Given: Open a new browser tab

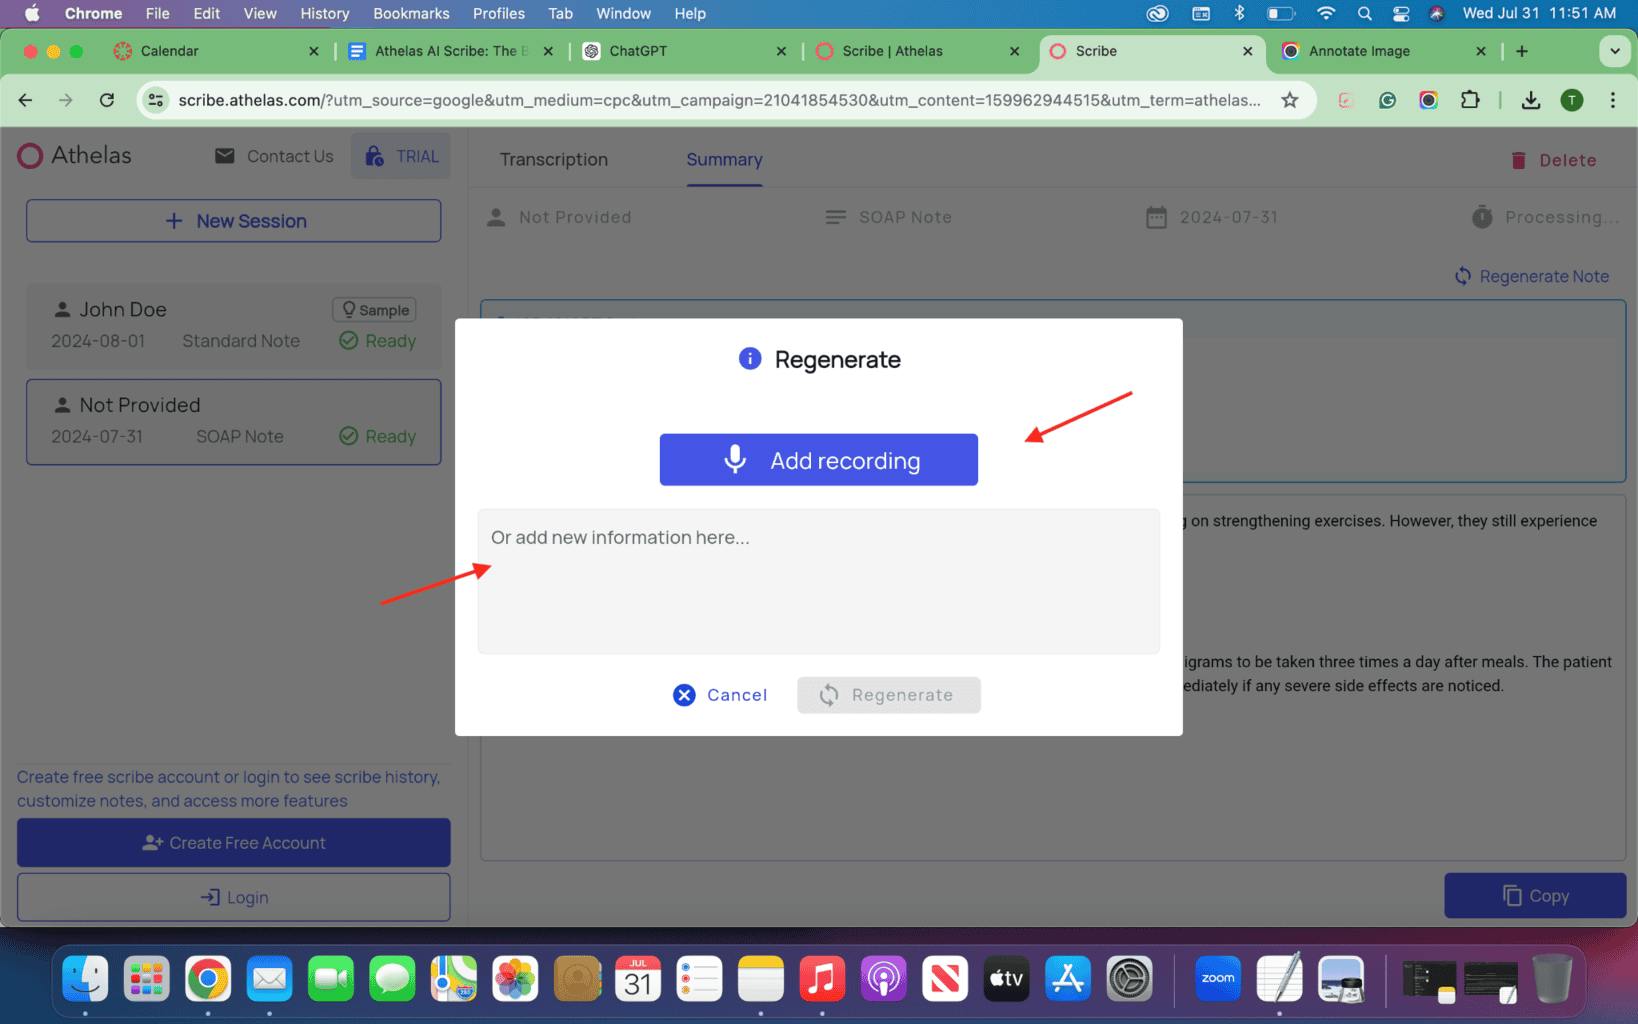Looking at the screenshot, I should (x=1522, y=51).
